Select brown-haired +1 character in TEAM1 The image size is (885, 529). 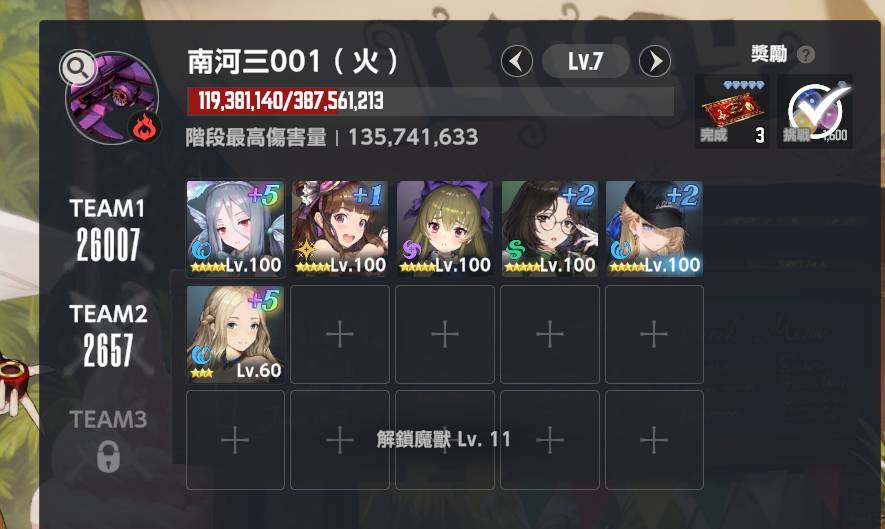[340, 229]
